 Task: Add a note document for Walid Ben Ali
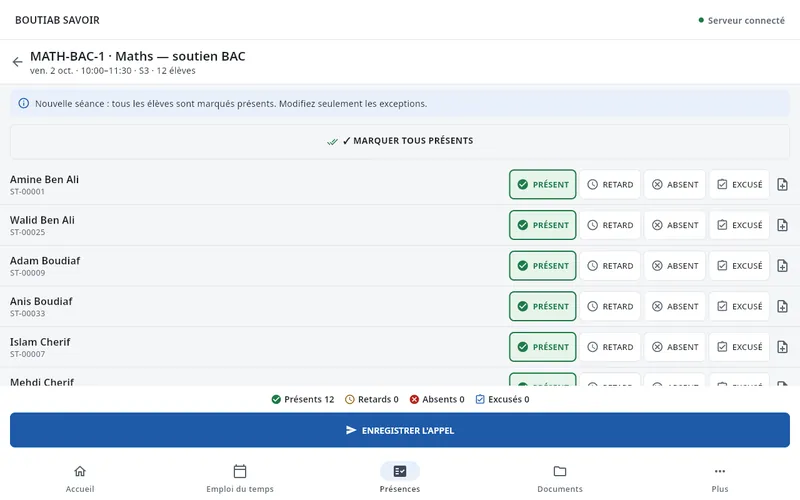[x=782, y=225]
